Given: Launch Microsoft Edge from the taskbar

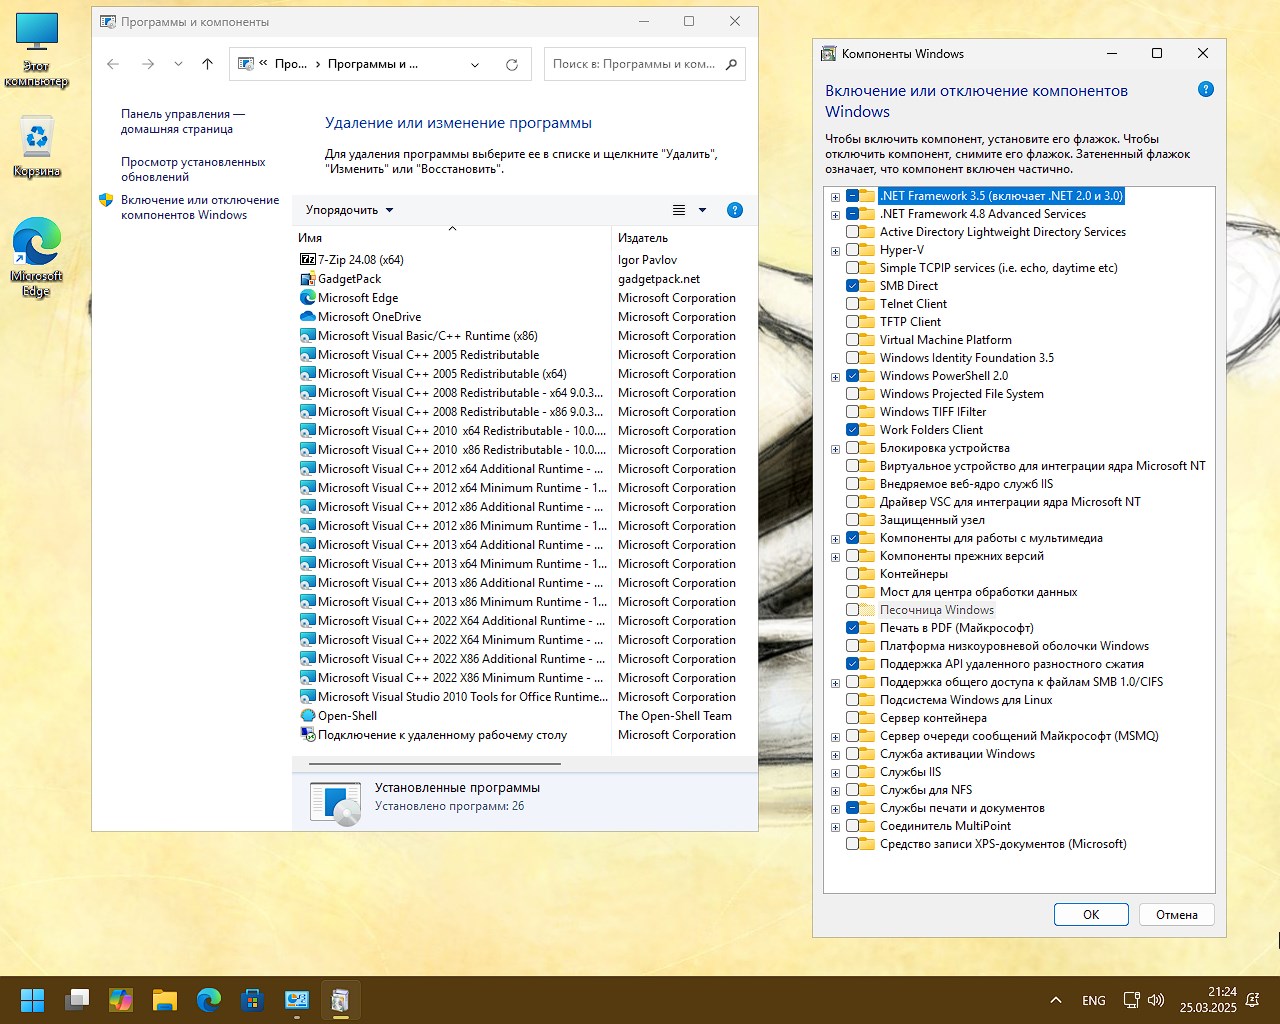Looking at the screenshot, I should coord(209,1000).
